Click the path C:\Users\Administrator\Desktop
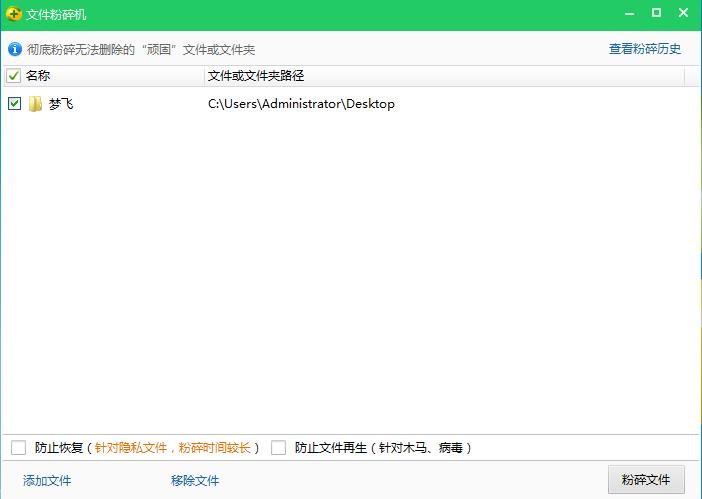This screenshot has width=702, height=499. (301, 104)
